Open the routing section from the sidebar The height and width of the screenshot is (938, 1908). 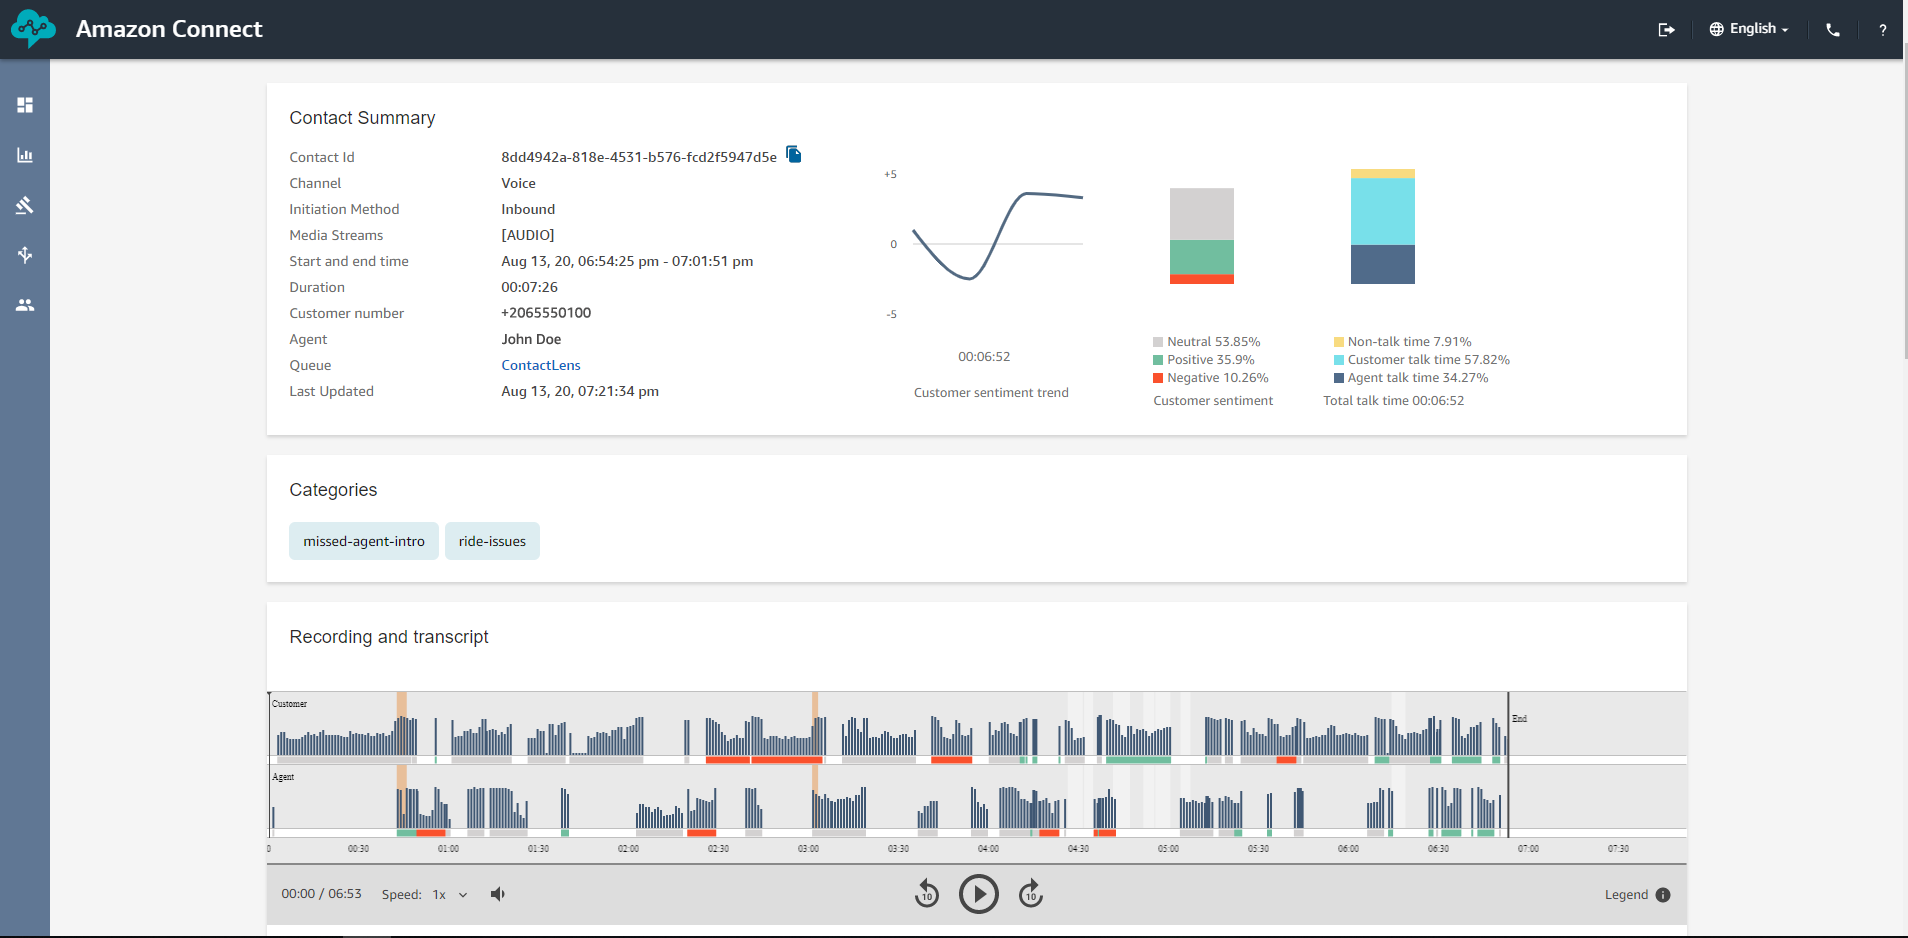[25, 255]
